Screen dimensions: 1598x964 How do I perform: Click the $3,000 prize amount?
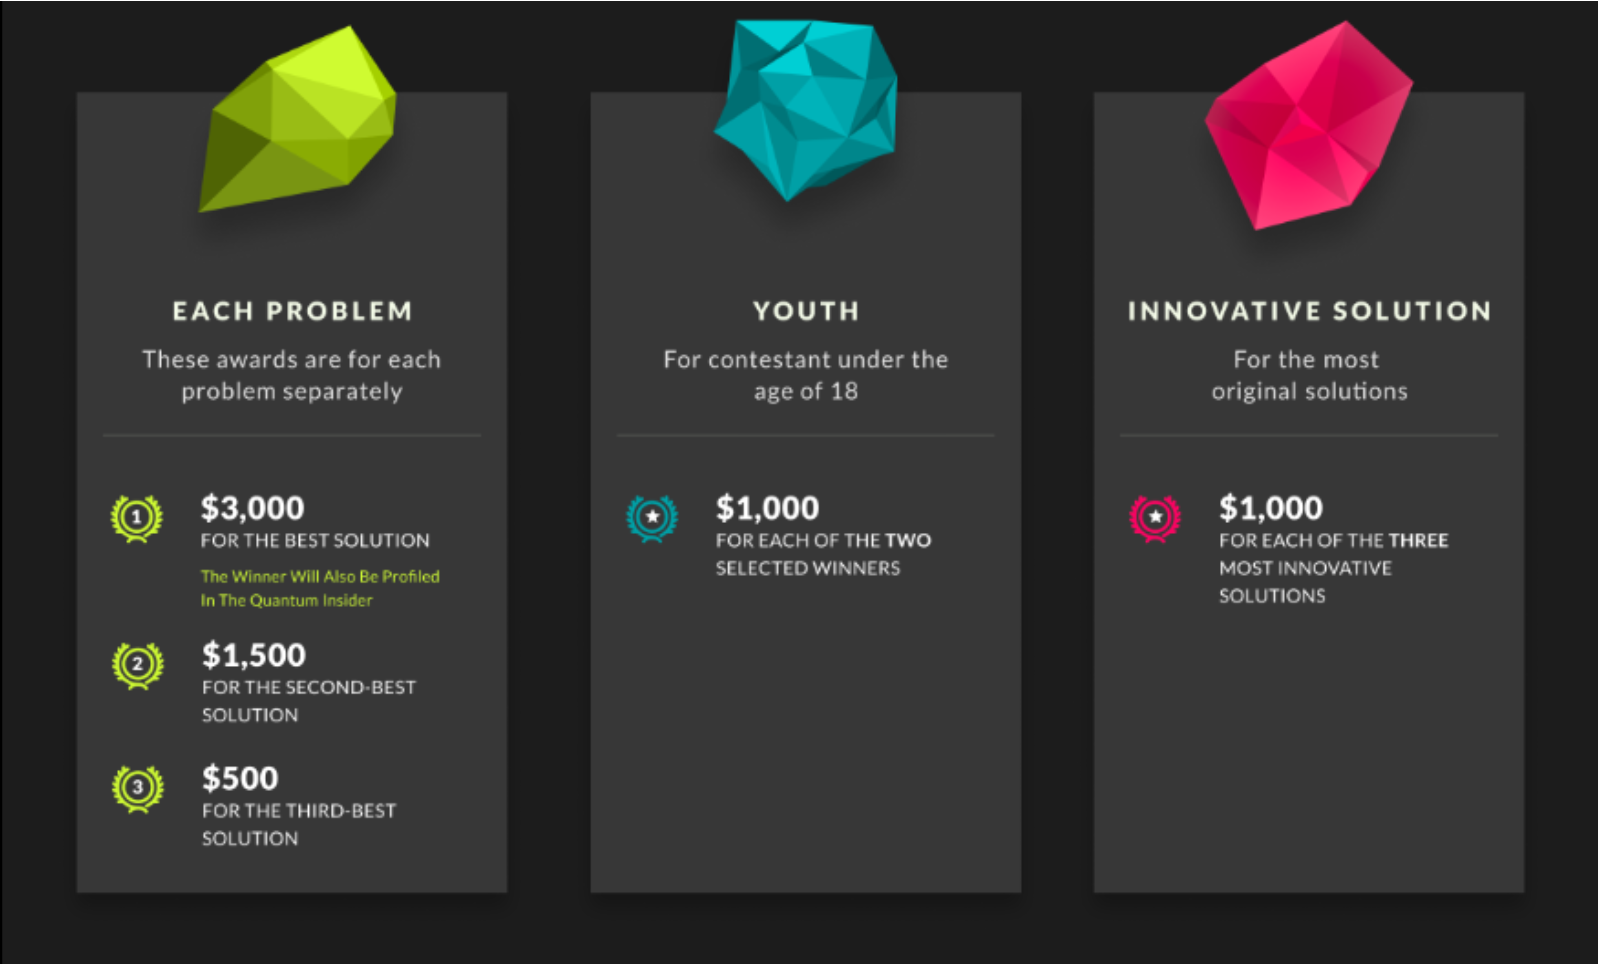pyautogui.click(x=252, y=508)
